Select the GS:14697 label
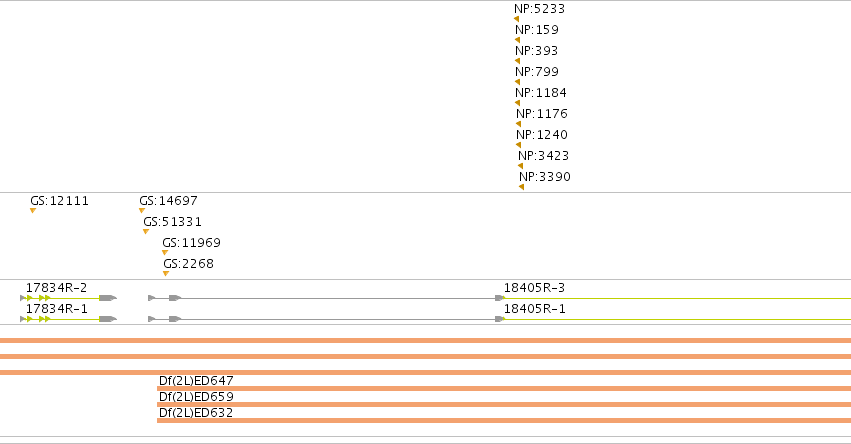 coord(168,201)
